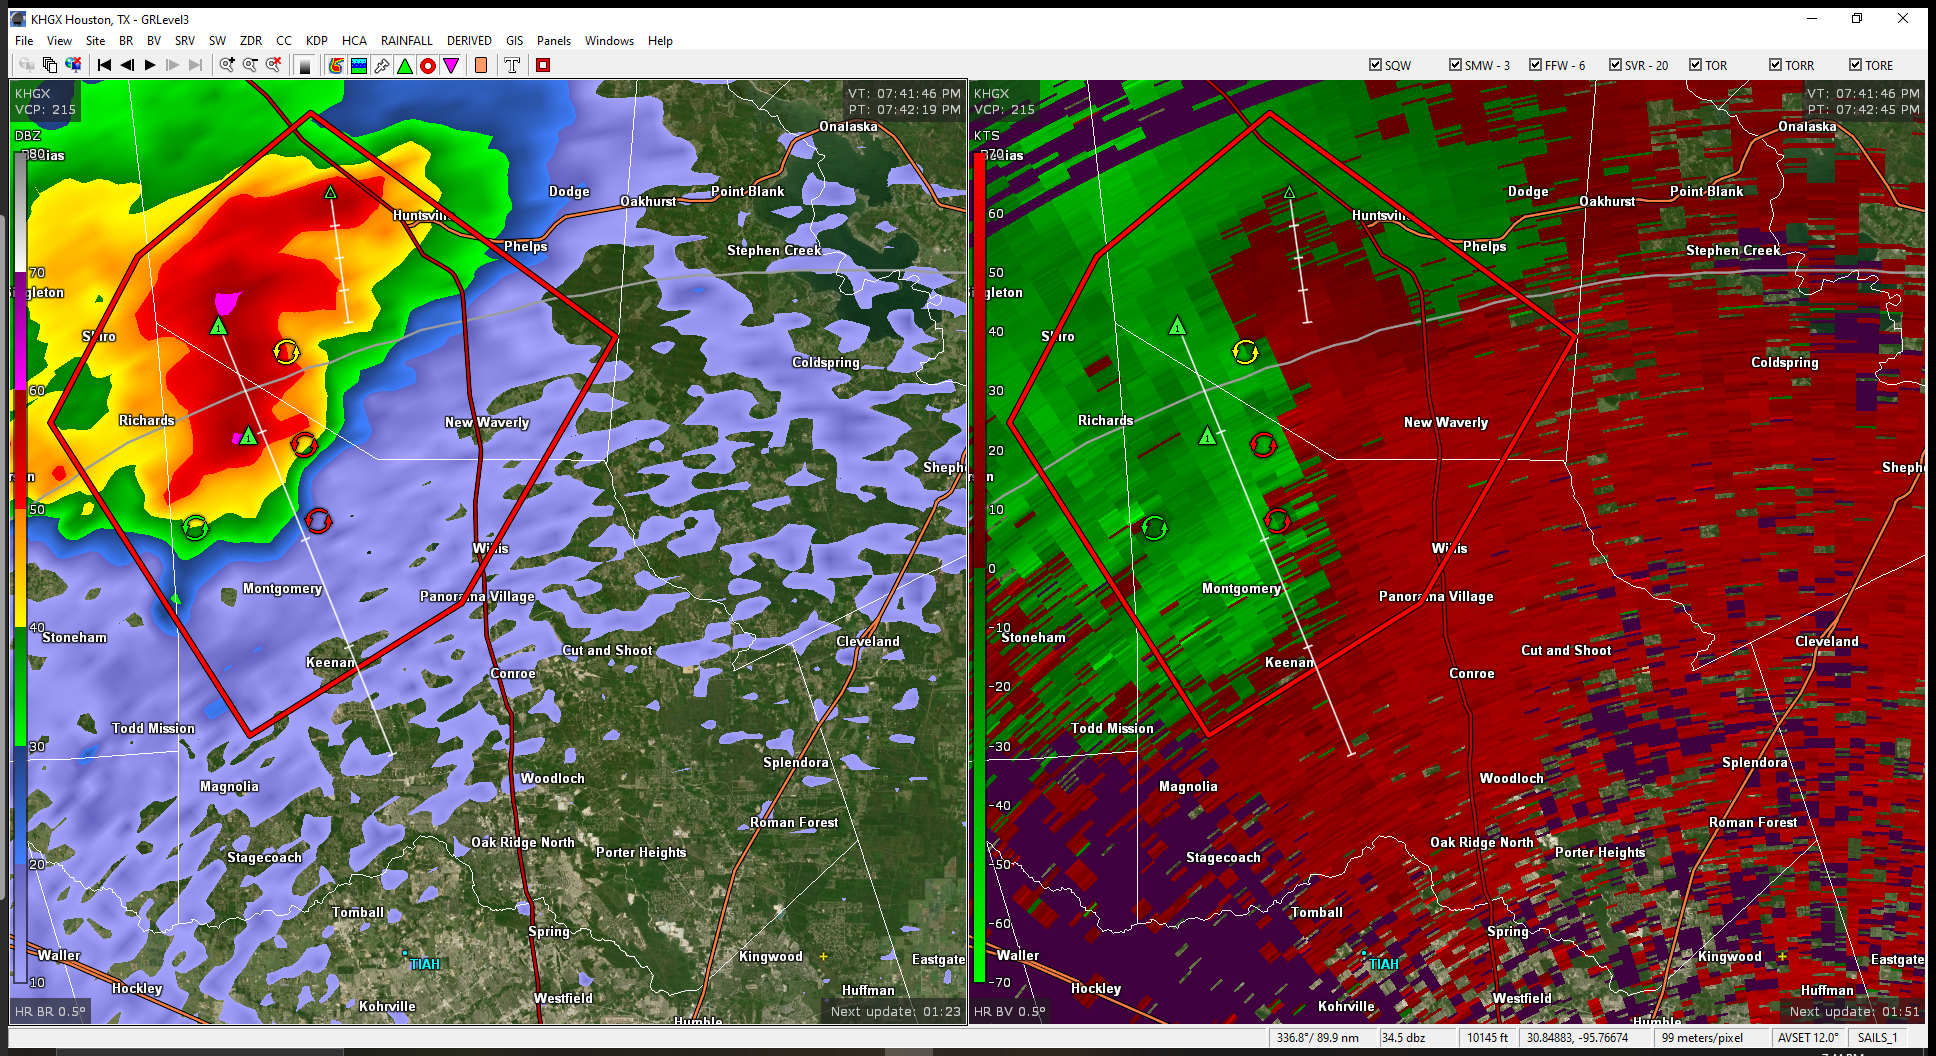Open the File menu
Image resolution: width=1936 pixels, height=1056 pixels.
[x=24, y=41]
